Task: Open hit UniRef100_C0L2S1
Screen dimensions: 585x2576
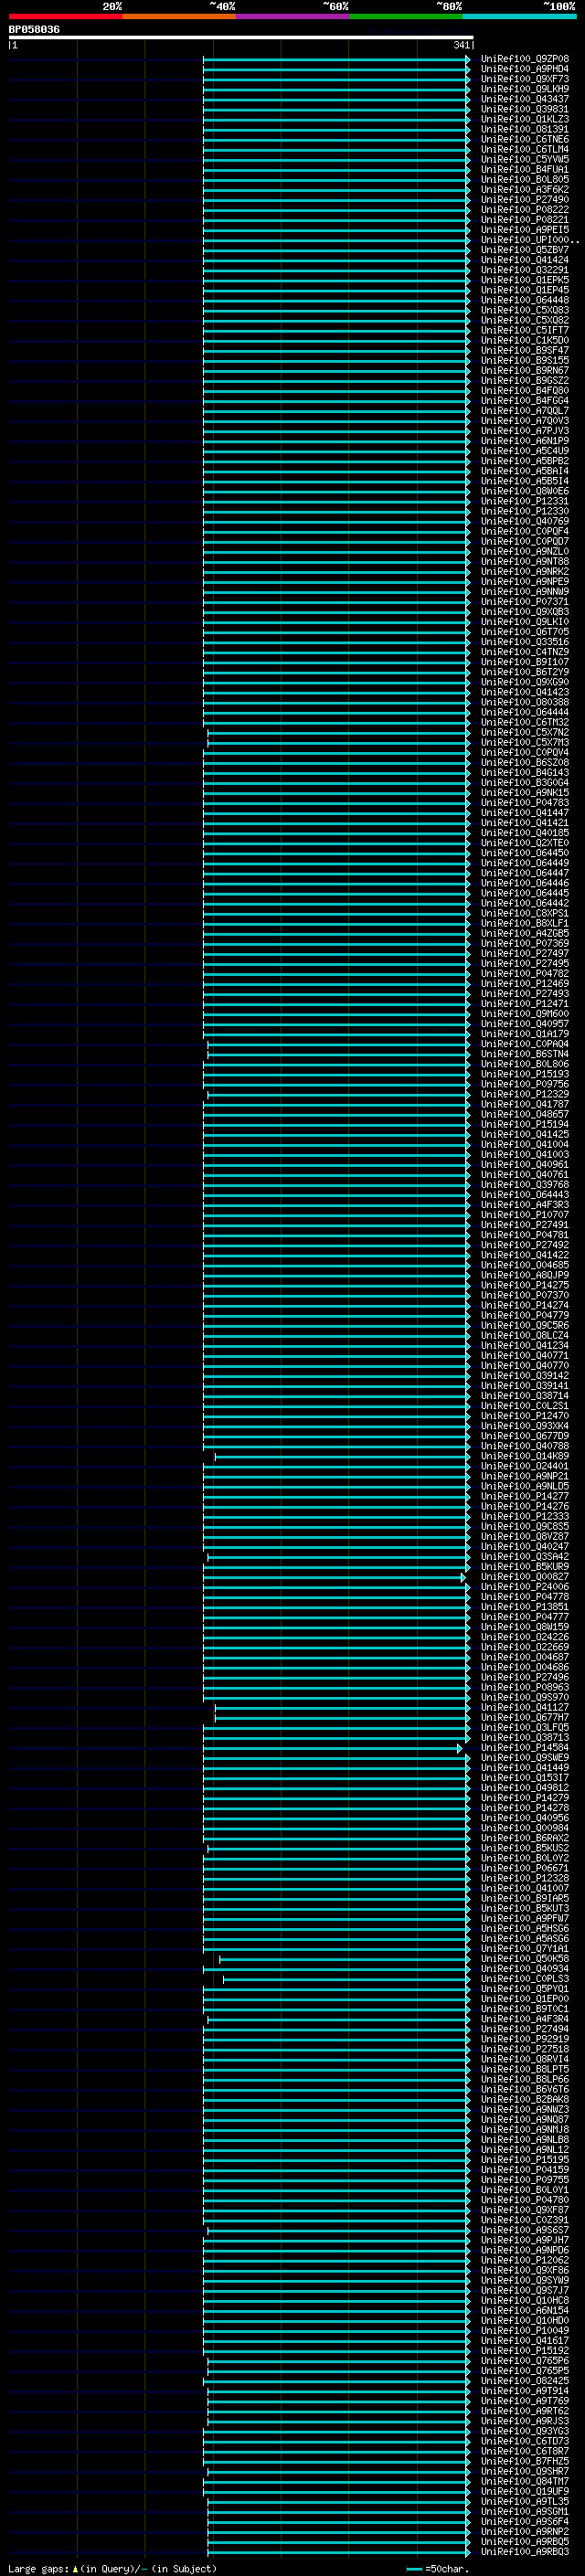Action: point(524,1405)
